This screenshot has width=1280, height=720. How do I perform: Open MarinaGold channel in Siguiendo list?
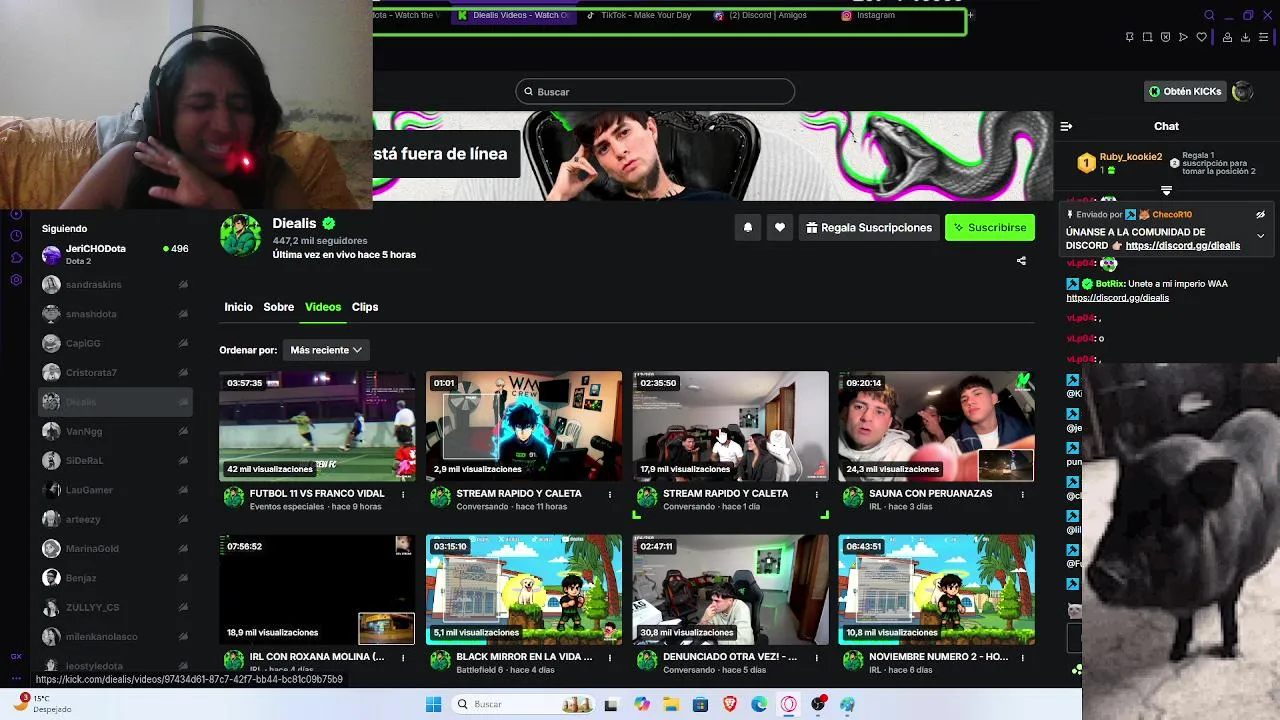[115, 548]
